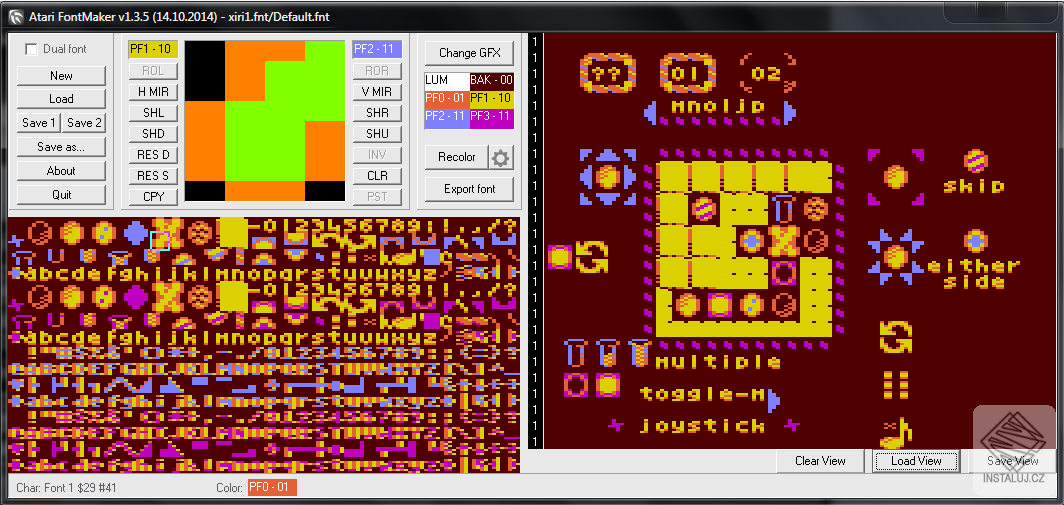Screen dimensions: 1064x505
Task: Choose PF0 - 01 orange color swatch
Action: click(446, 98)
